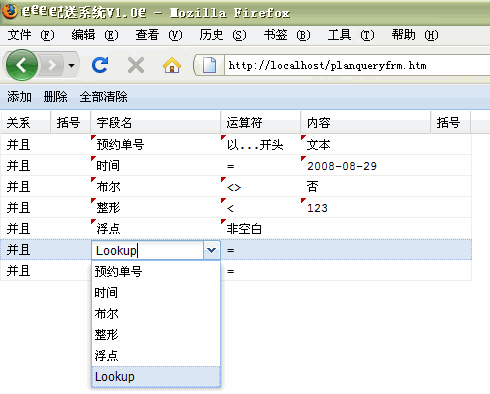Open the 工具 (T) menu
Screen dimensions: 490x394
coord(351,35)
